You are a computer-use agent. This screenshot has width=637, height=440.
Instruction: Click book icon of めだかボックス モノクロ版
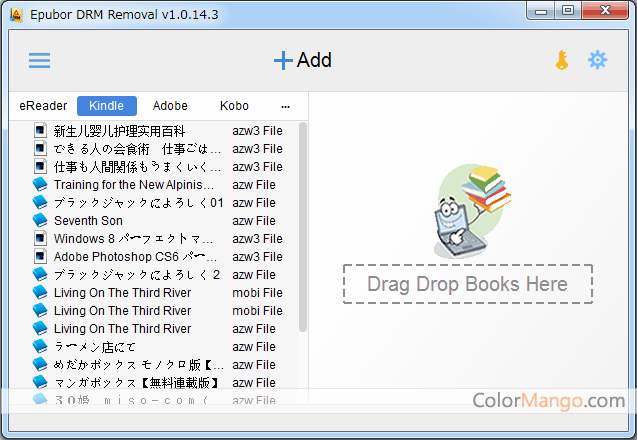pyautogui.click(x=40, y=364)
